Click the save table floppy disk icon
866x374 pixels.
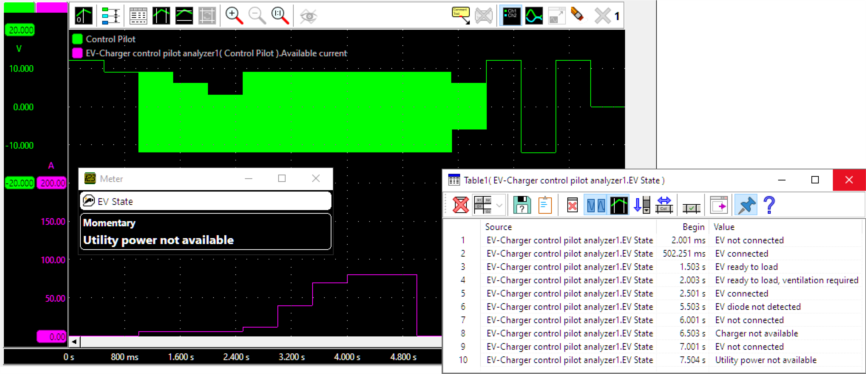coord(522,206)
